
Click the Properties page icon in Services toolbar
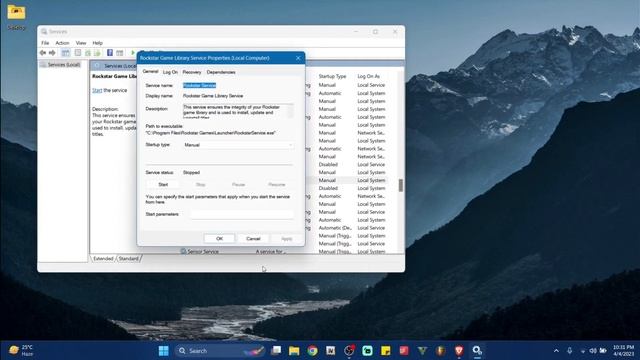[78, 53]
